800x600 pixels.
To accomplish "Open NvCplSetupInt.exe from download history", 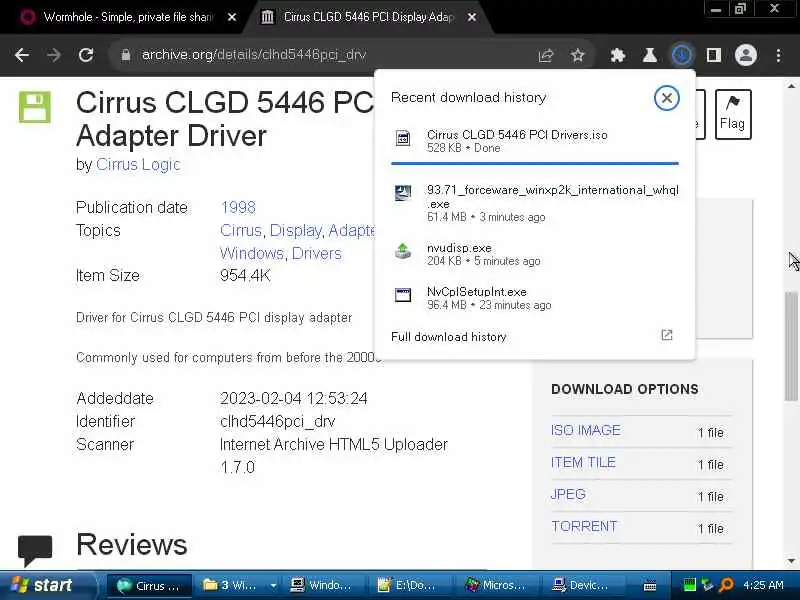I will pyautogui.click(x=535, y=298).
